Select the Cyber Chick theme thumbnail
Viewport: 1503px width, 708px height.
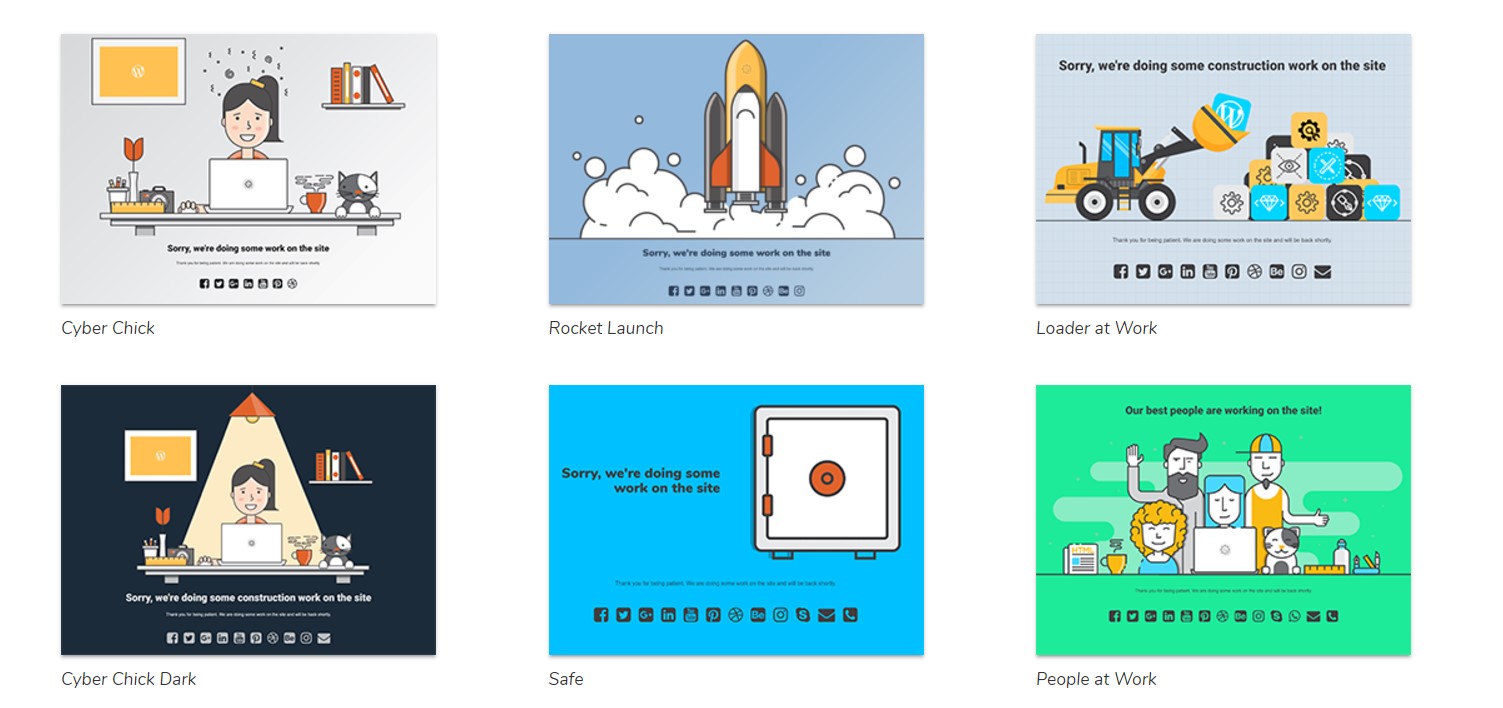tap(248, 169)
